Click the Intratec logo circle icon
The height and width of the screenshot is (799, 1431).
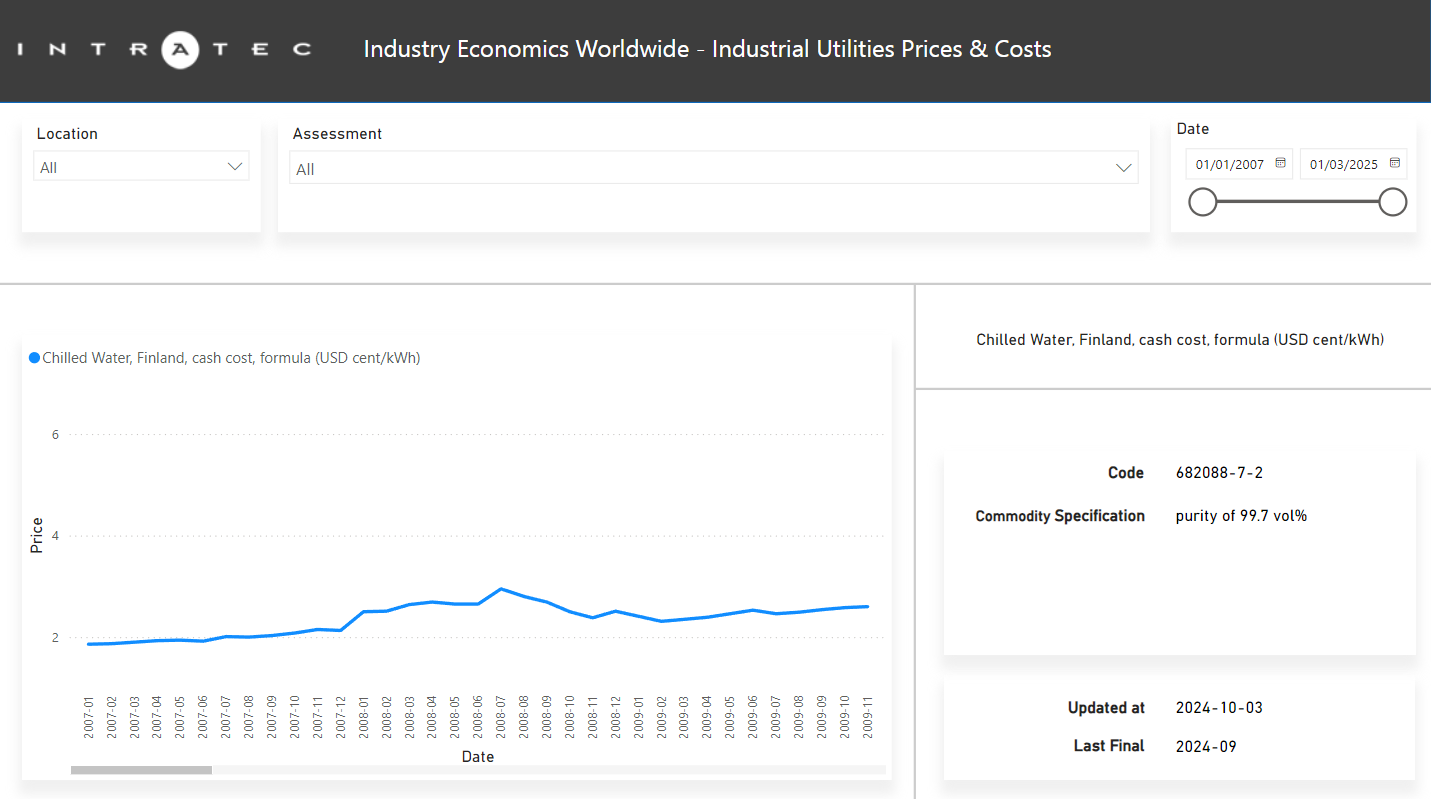pos(181,49)
